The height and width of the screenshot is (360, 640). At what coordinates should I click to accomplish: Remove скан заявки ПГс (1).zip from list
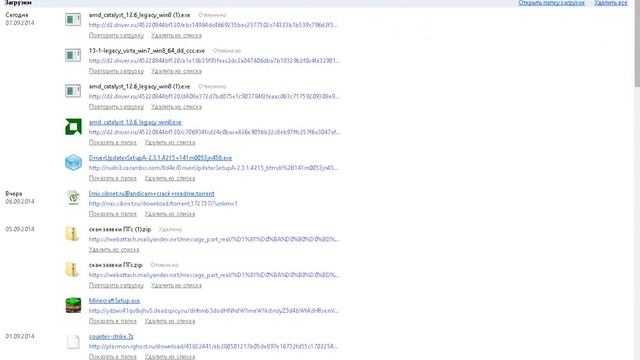point(114,249)
